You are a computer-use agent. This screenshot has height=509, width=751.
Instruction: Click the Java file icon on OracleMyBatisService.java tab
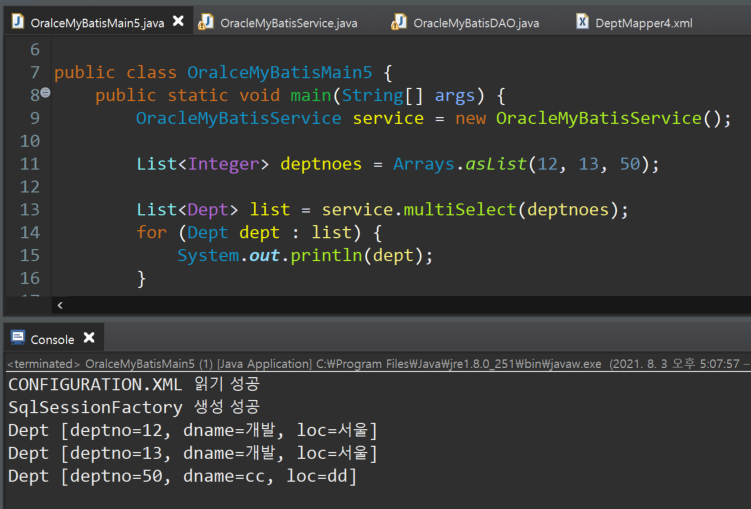tap(206, 22)
